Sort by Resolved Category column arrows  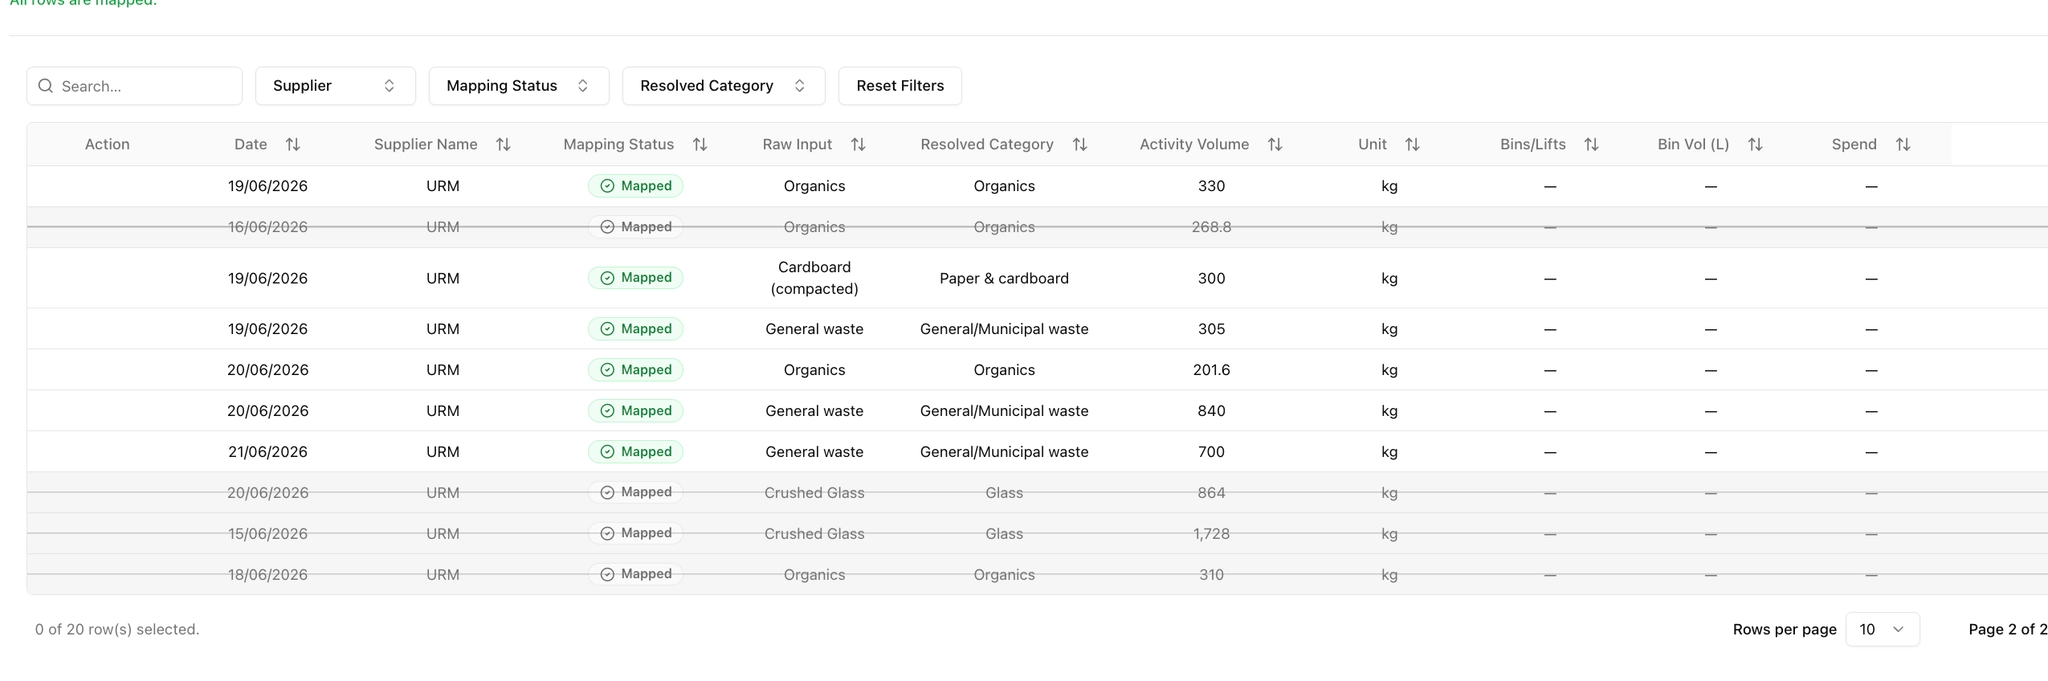tap(1080, 144)
